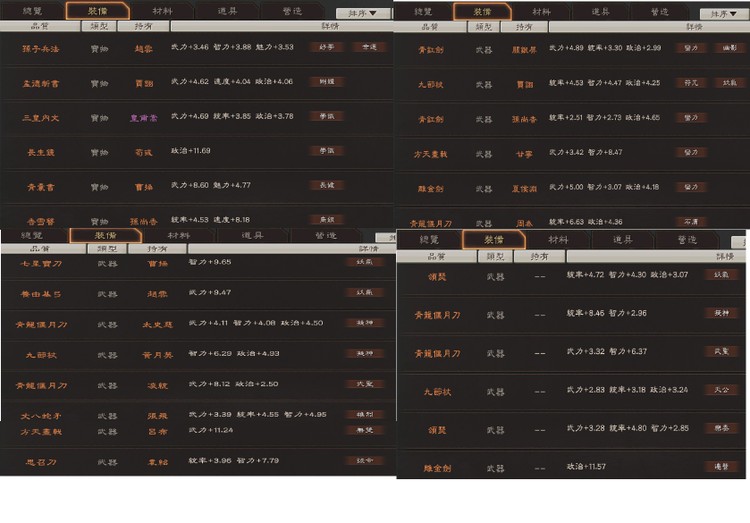This screenshot has width=750, height=523.
Task: Click trait tag on the 統率+6.63 row
Action: pos(691,222)
